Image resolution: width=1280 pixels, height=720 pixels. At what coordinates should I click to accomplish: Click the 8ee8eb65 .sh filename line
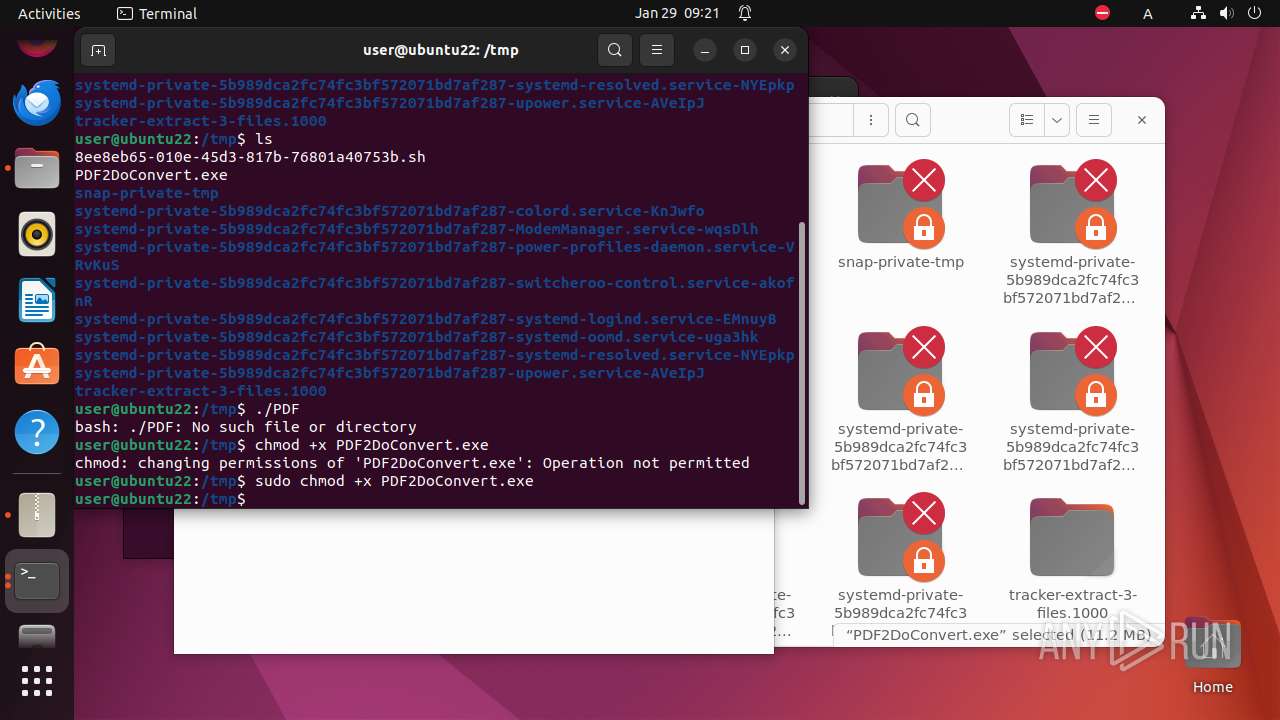(250, 157)
